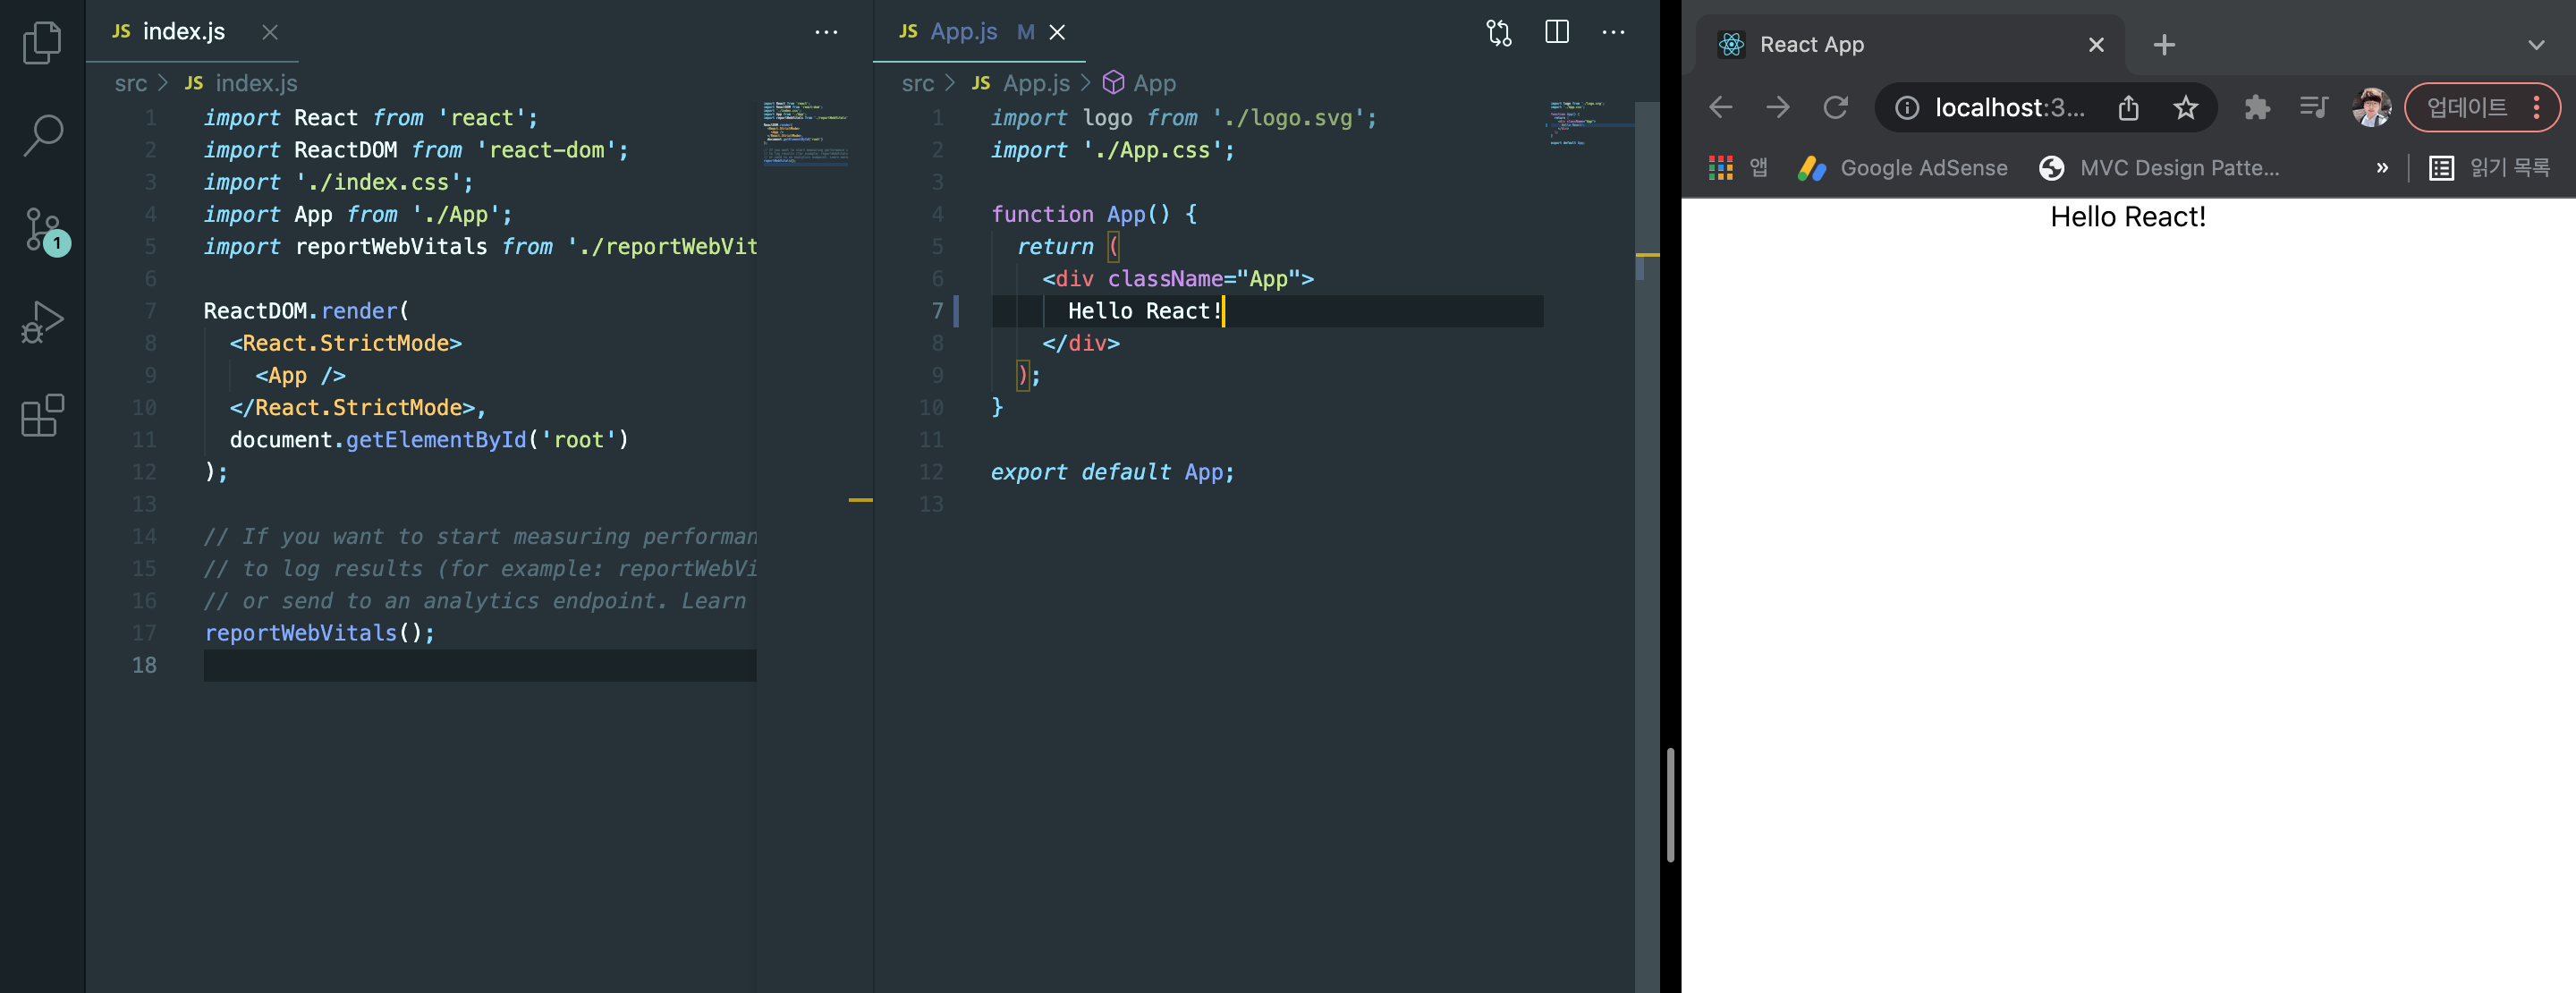Screen dimensions: 2576x993
Task: Open more actions menu for index.js editor
Action: (x=825, y=33)
